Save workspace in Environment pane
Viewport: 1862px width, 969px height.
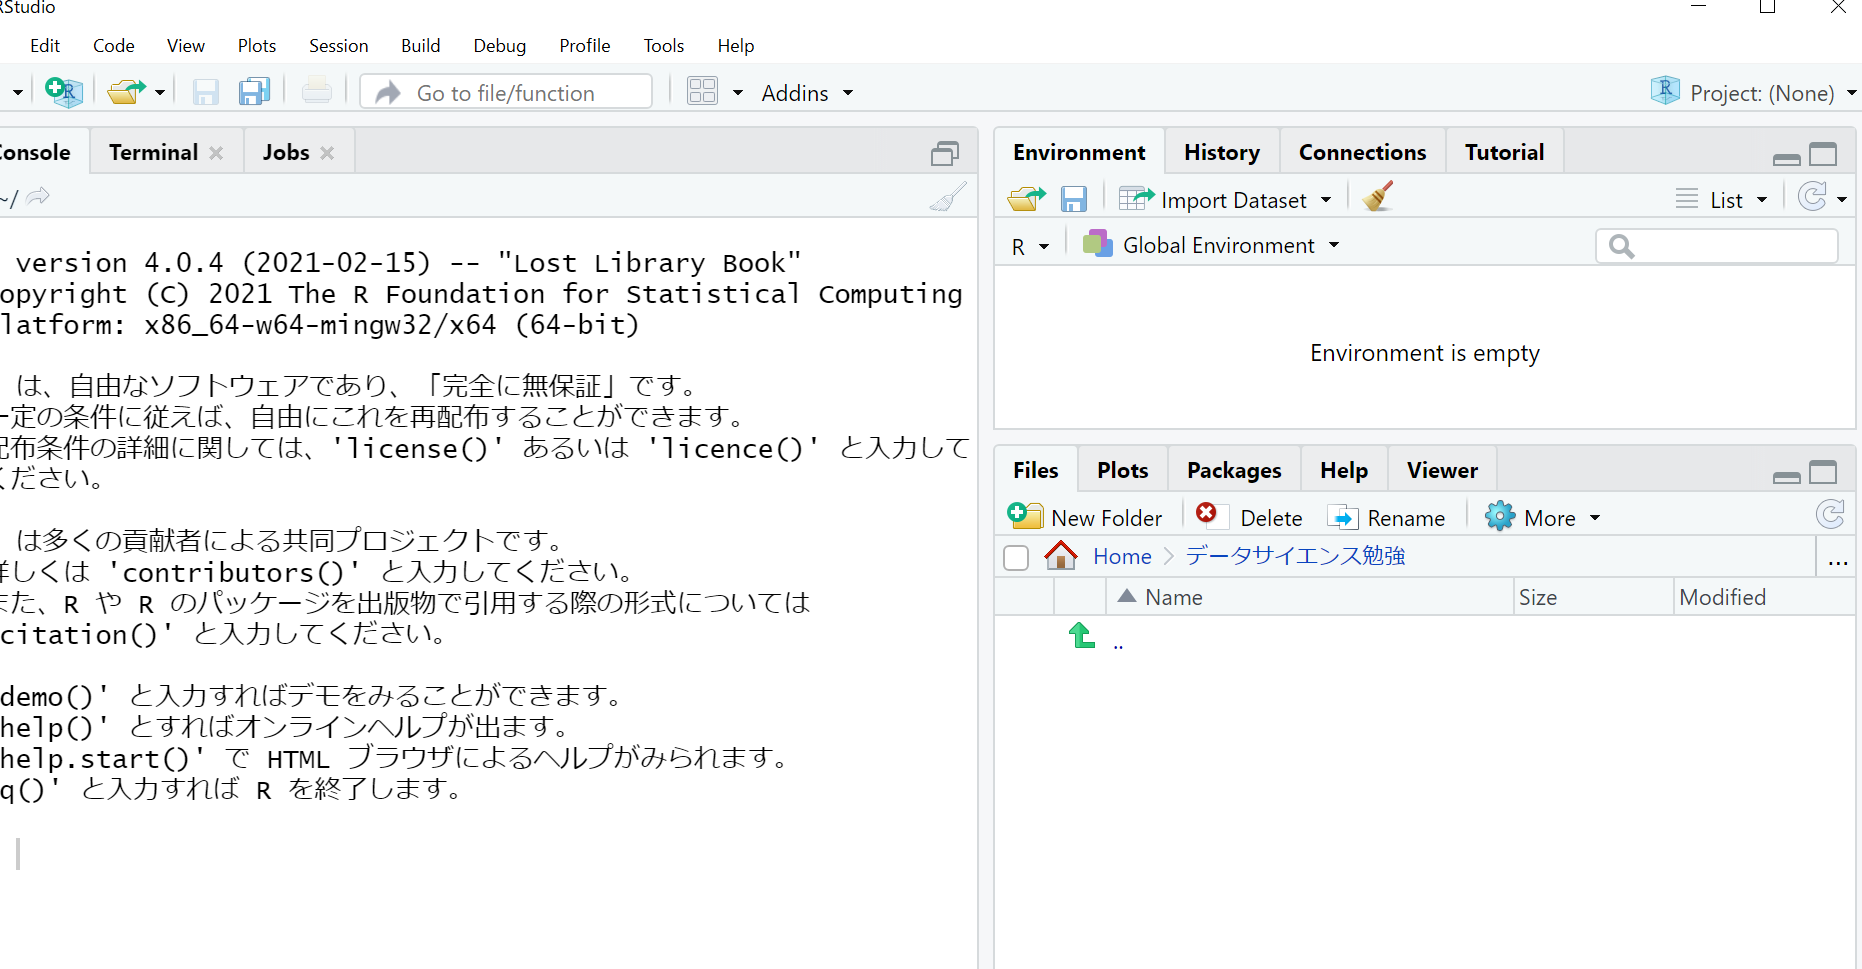[x=1073, y=199]
